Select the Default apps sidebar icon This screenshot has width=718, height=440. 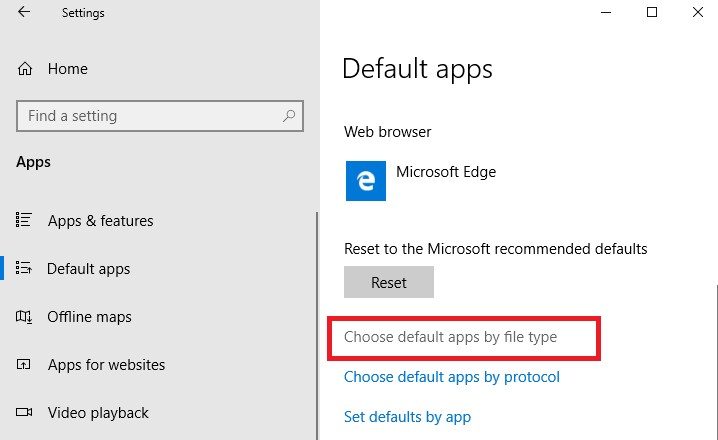tap(23, 268)
